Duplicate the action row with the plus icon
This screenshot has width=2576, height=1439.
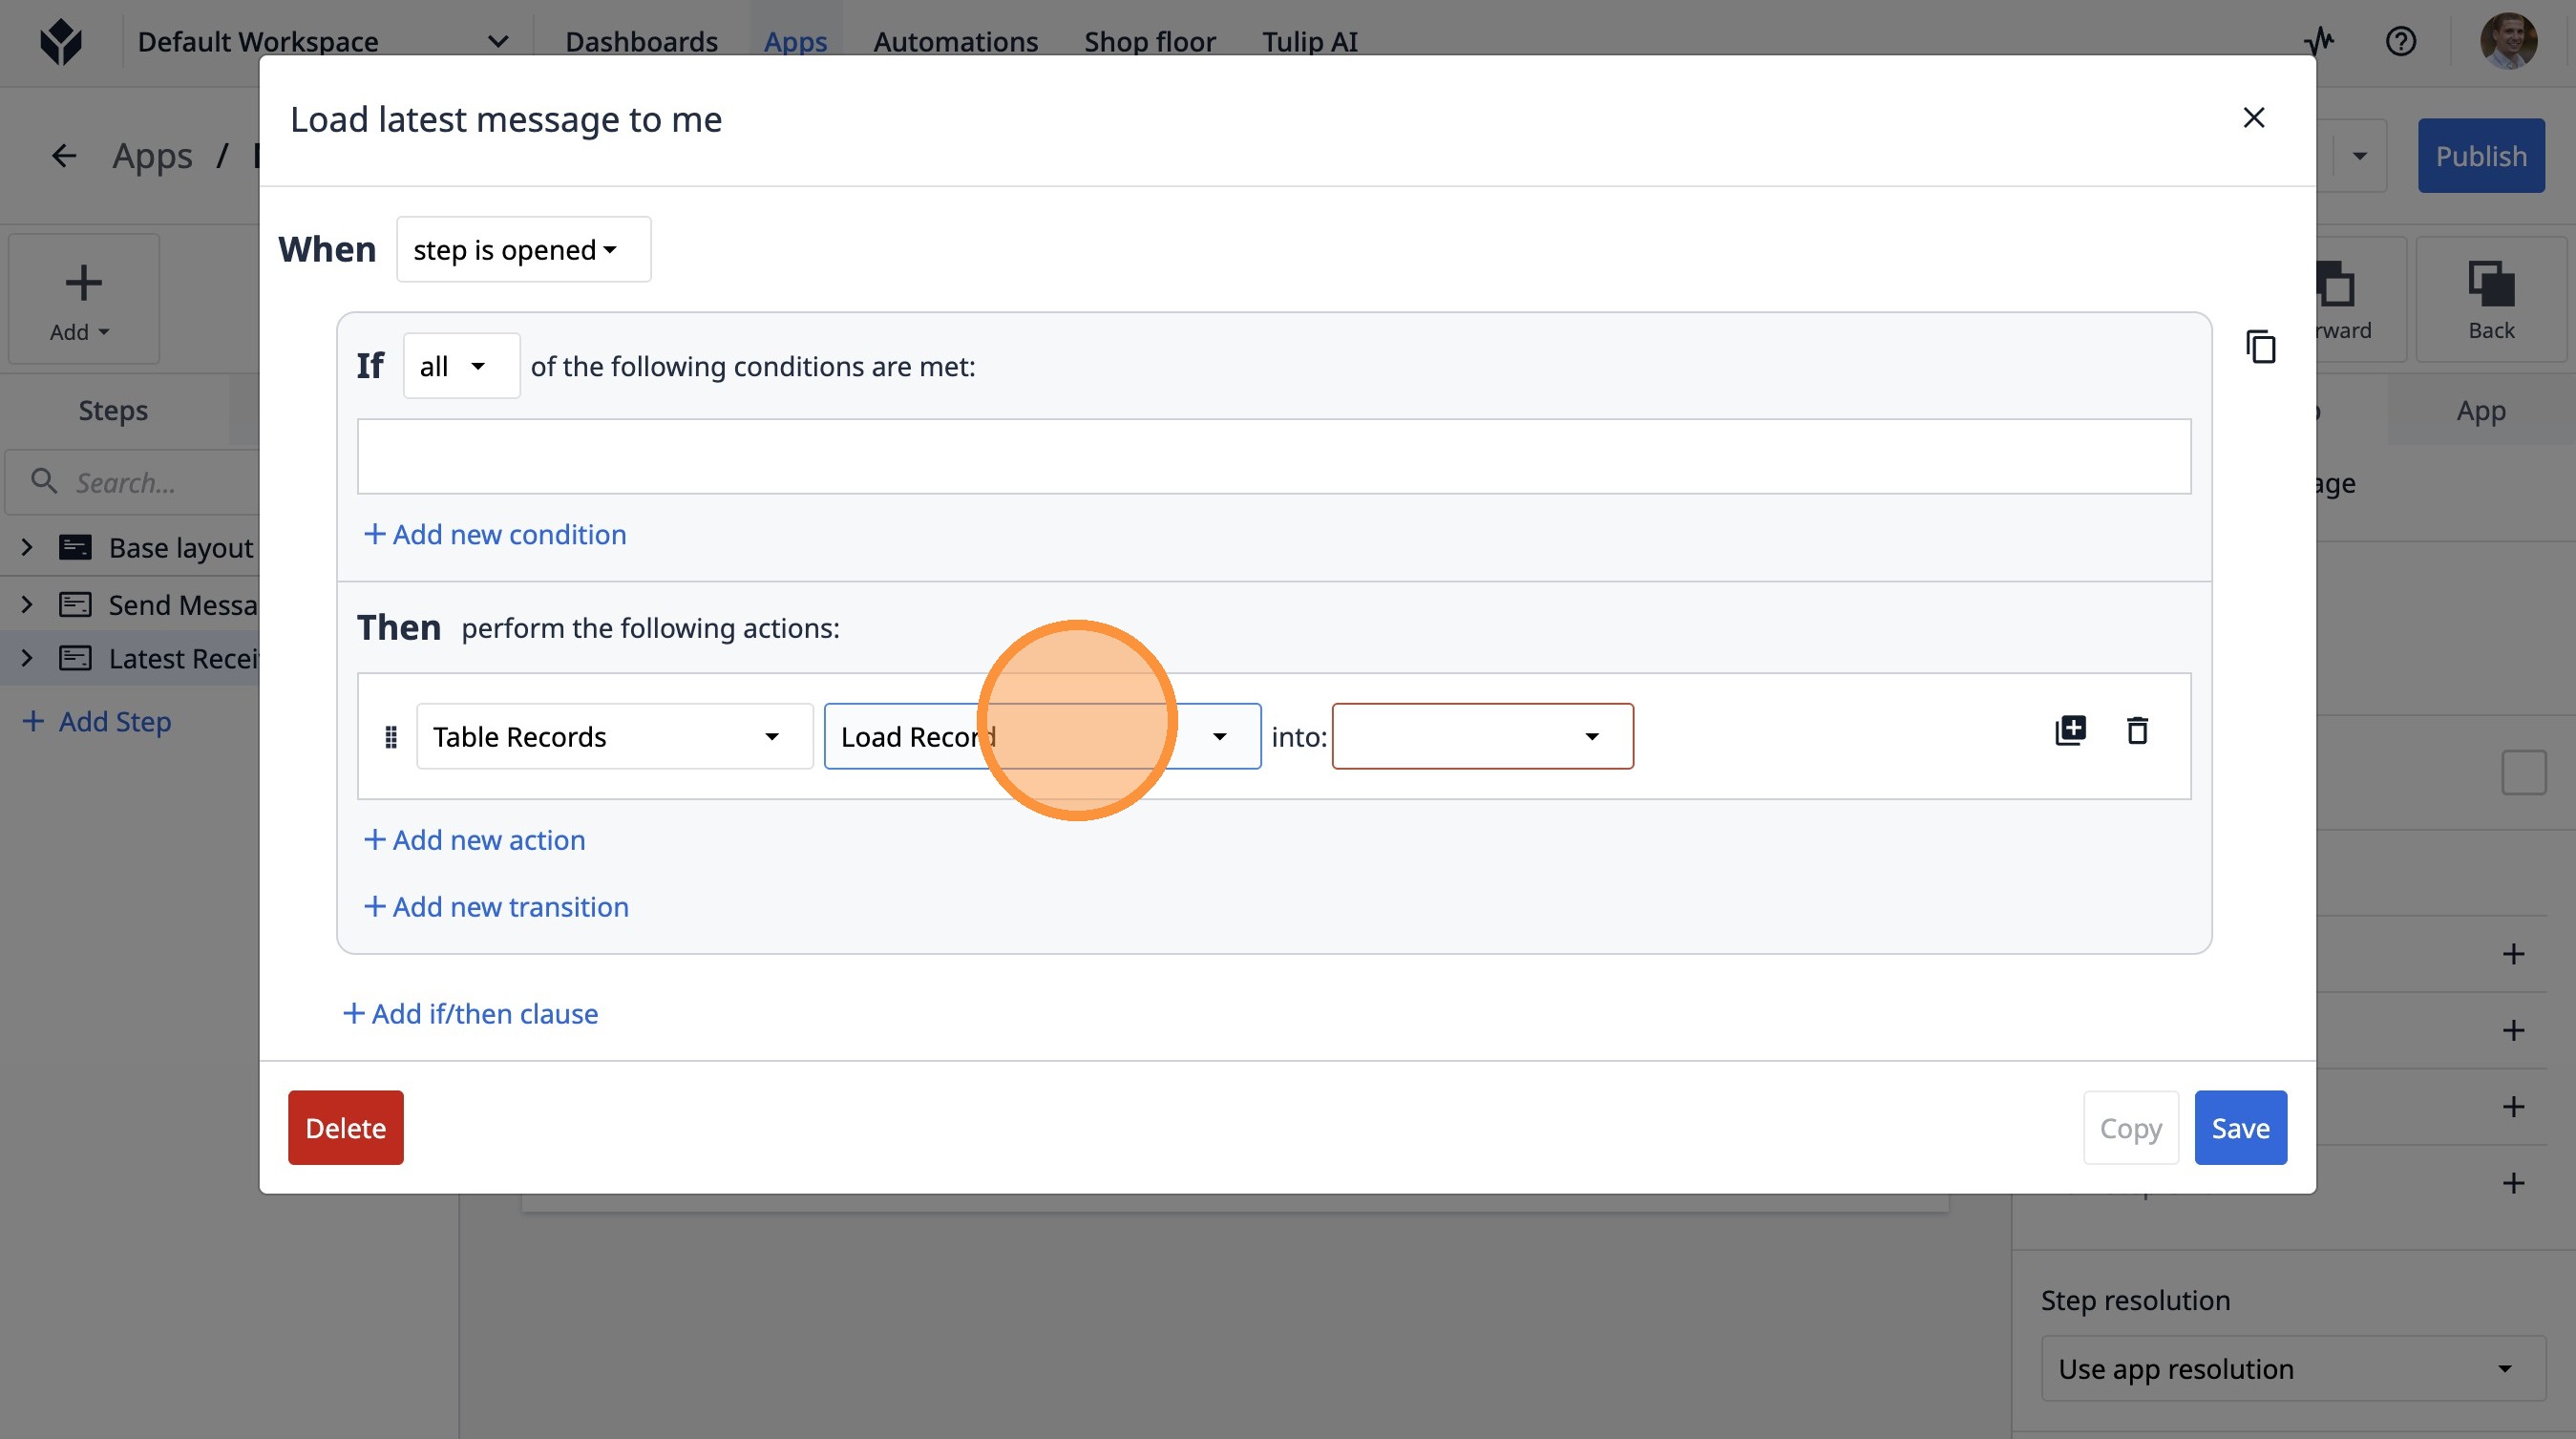[2070, 731]
